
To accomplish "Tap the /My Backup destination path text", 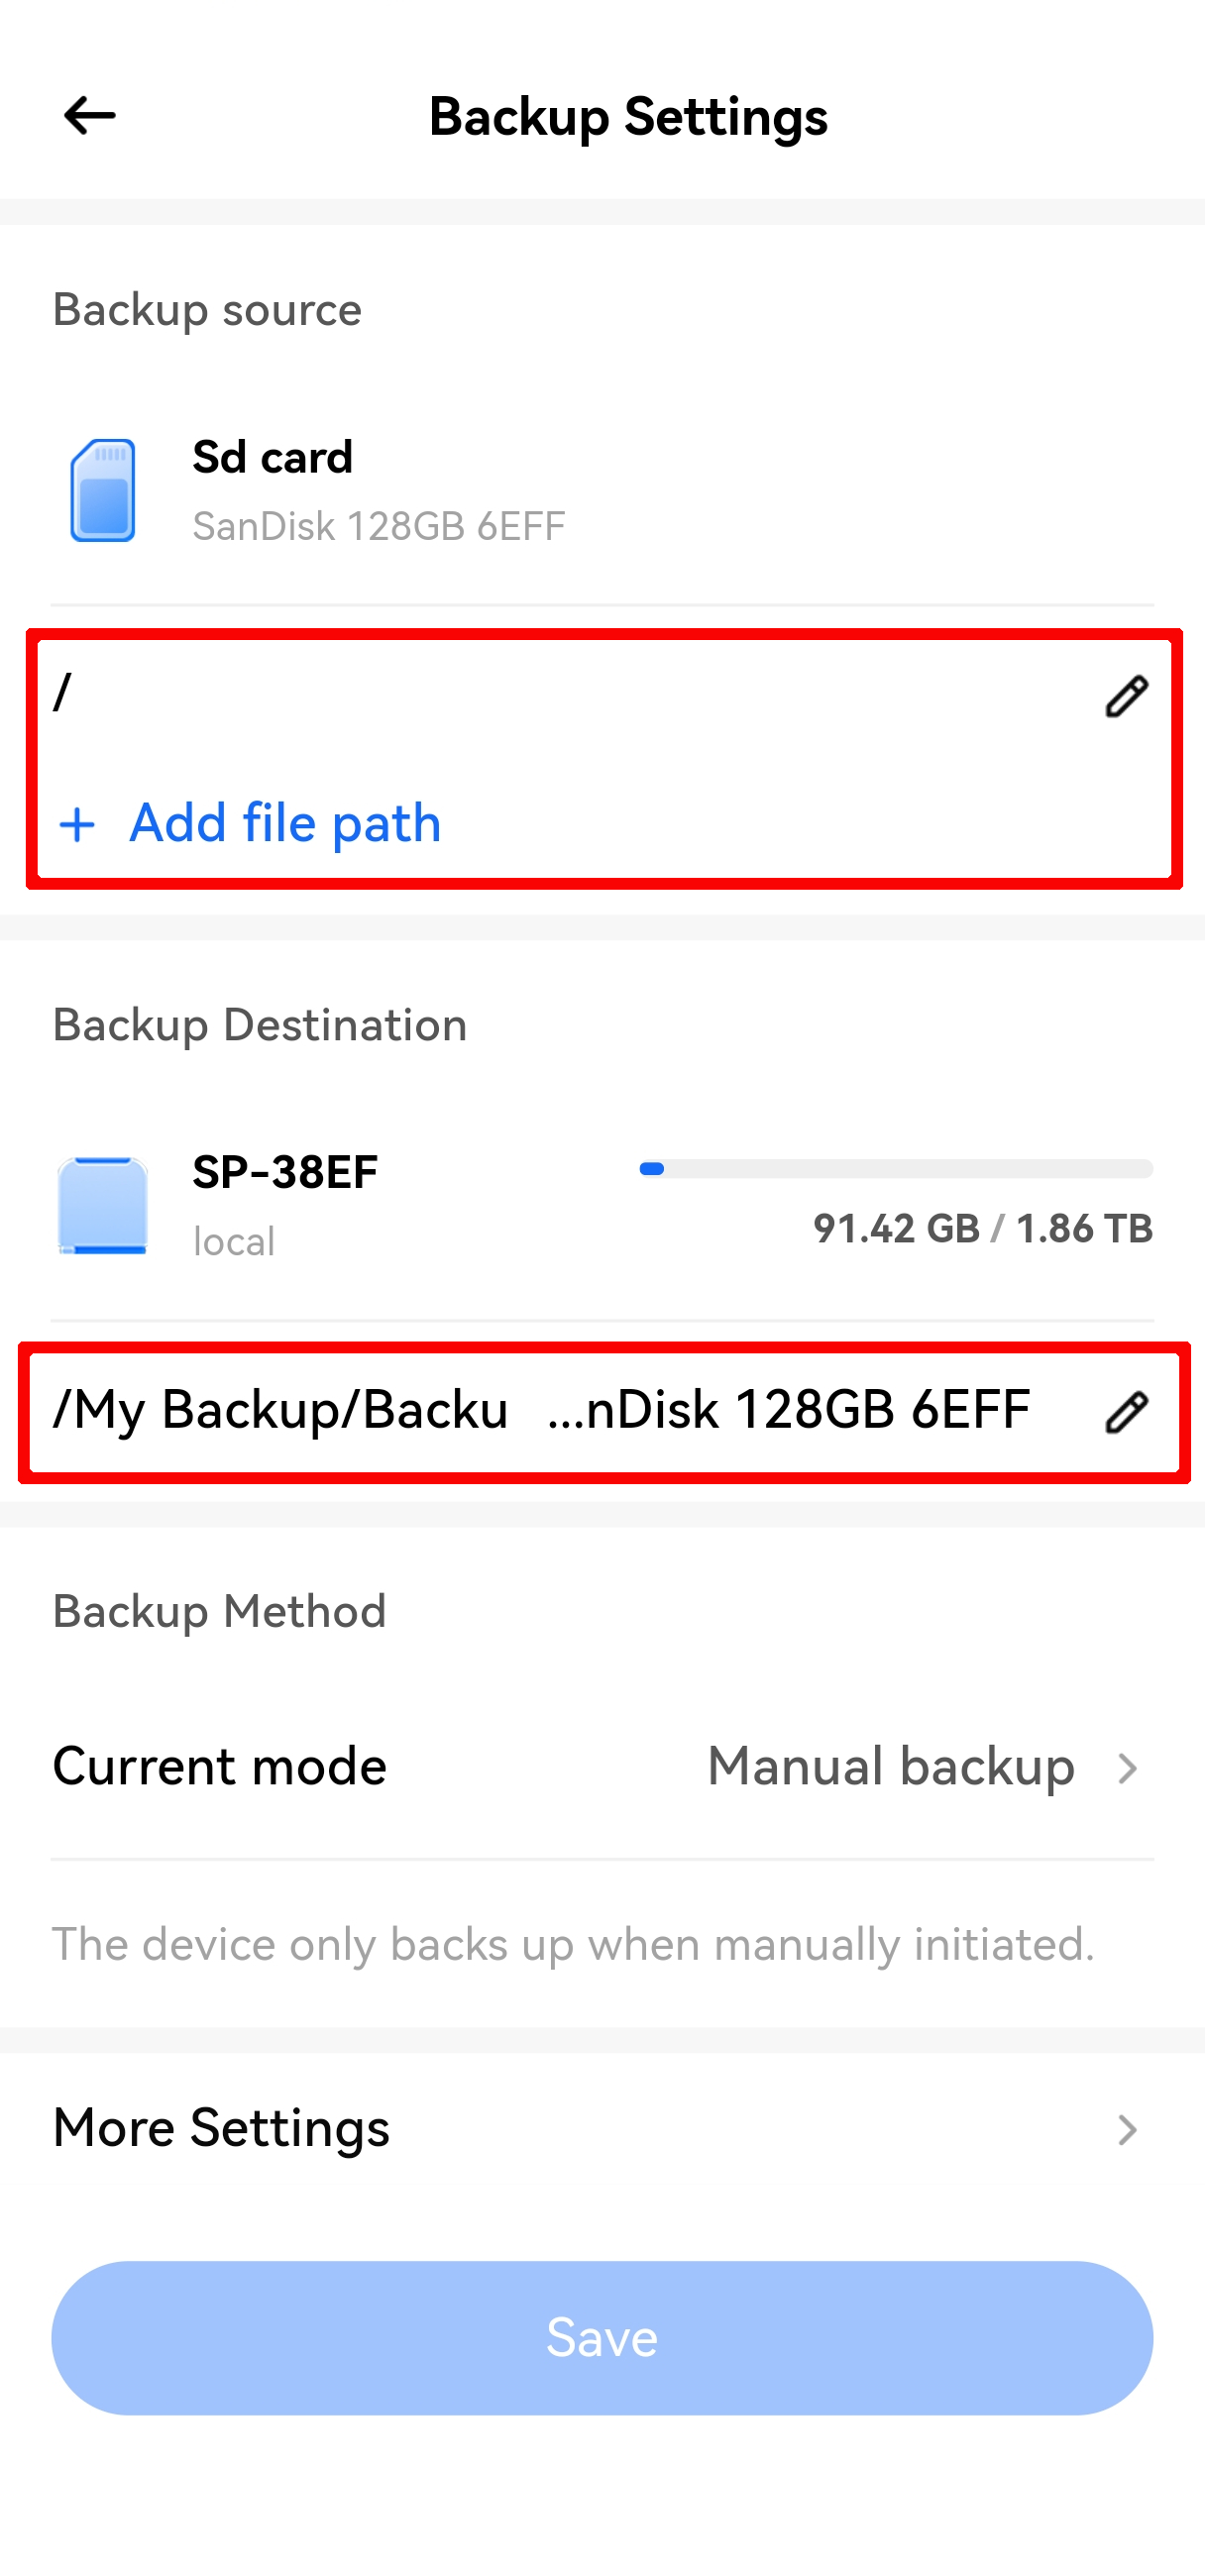I will pyautogui.click(x=540, y=1410).
